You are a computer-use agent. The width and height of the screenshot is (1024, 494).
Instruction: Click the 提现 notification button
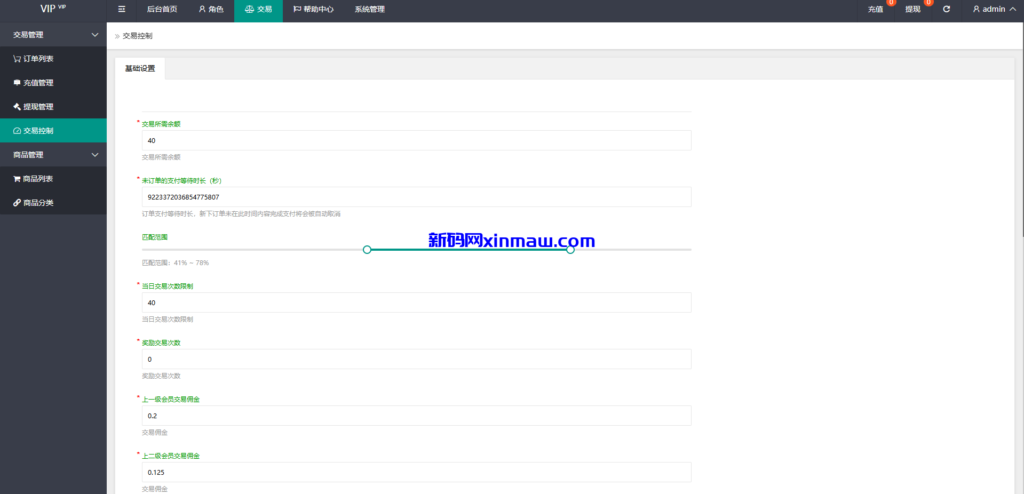point(912,9)
